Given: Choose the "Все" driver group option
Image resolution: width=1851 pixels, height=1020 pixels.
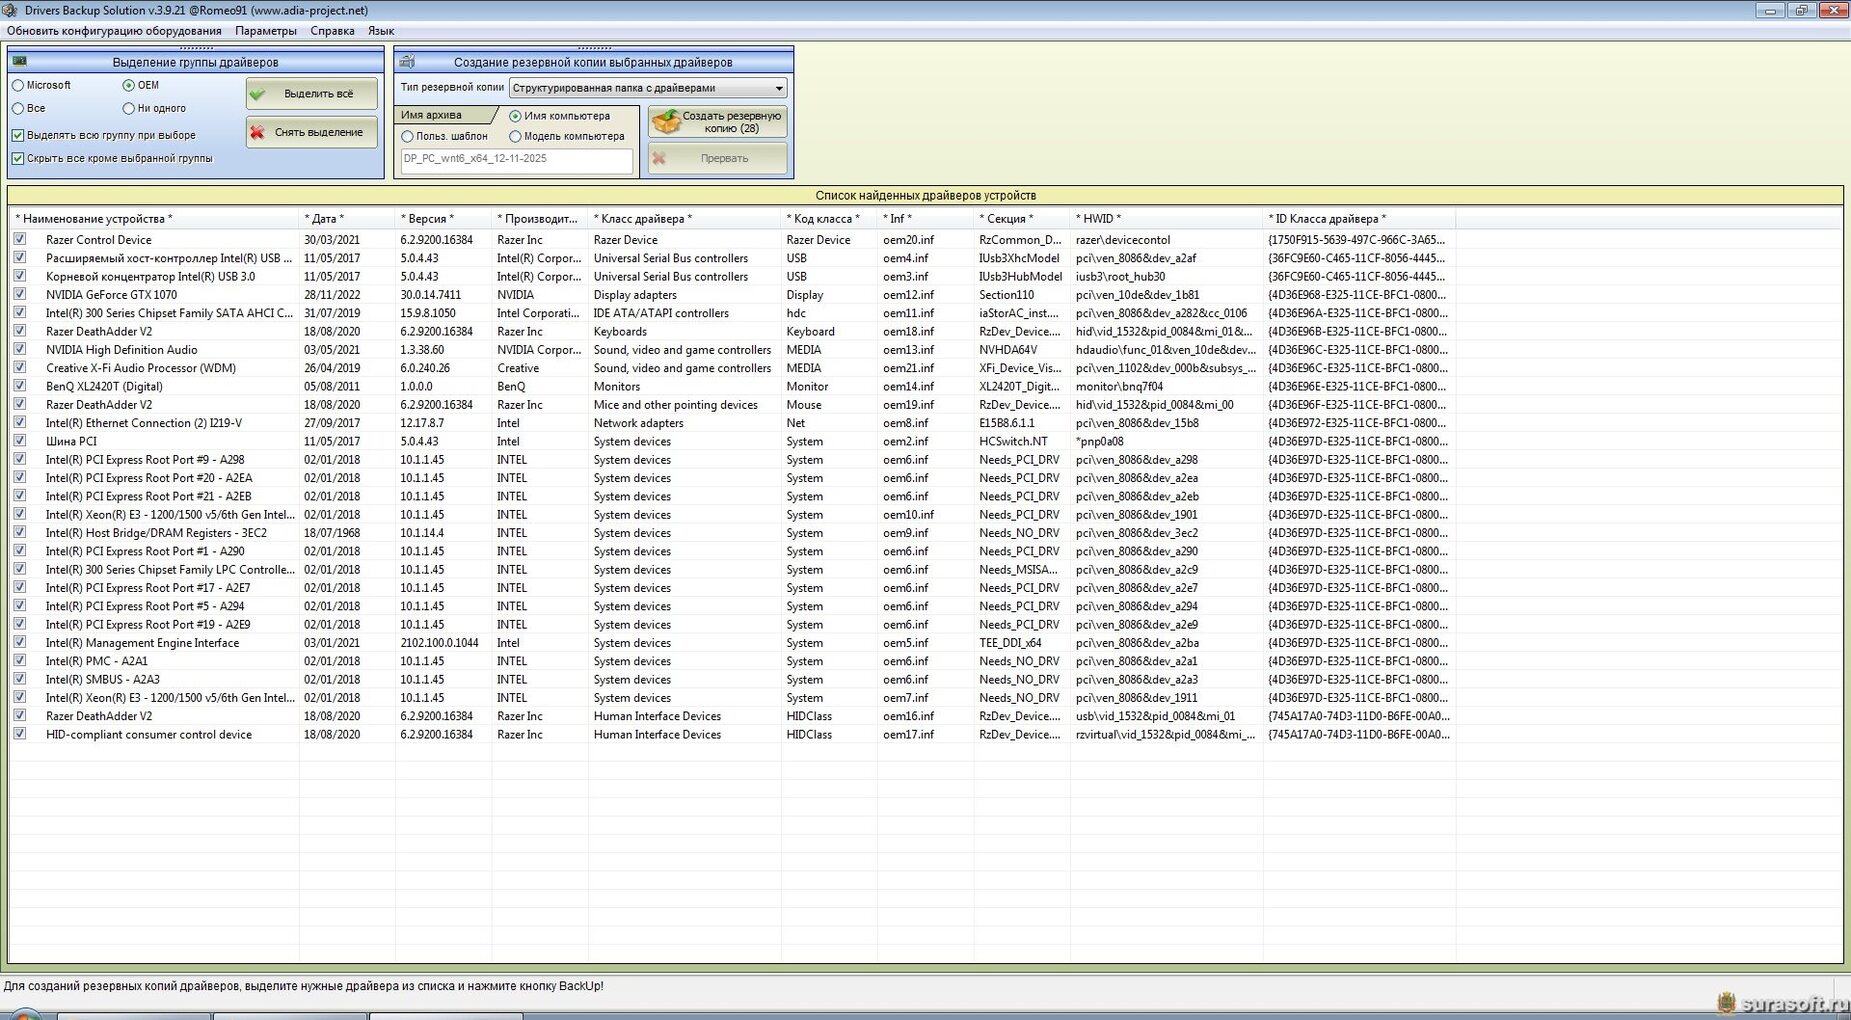Looking at the screenshot, I should coord(18,109).
